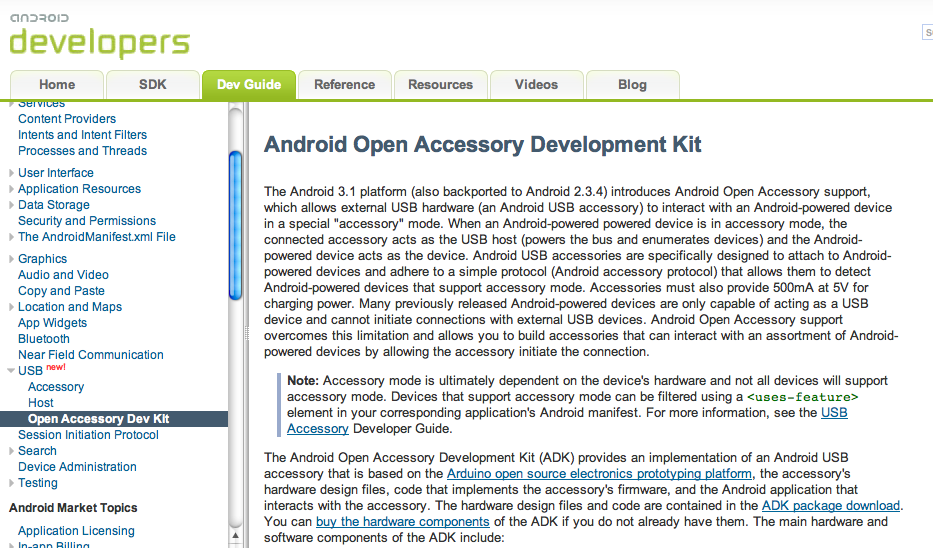Expand the Graphics section arrow
Screen dimensions: 933x548
12,259
